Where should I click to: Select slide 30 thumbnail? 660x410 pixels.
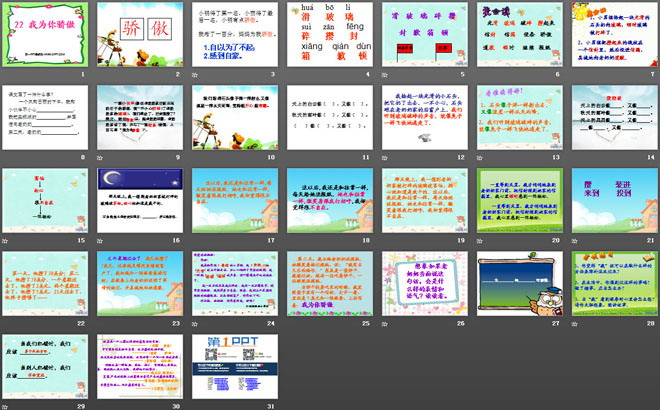[x=140, y=367]
